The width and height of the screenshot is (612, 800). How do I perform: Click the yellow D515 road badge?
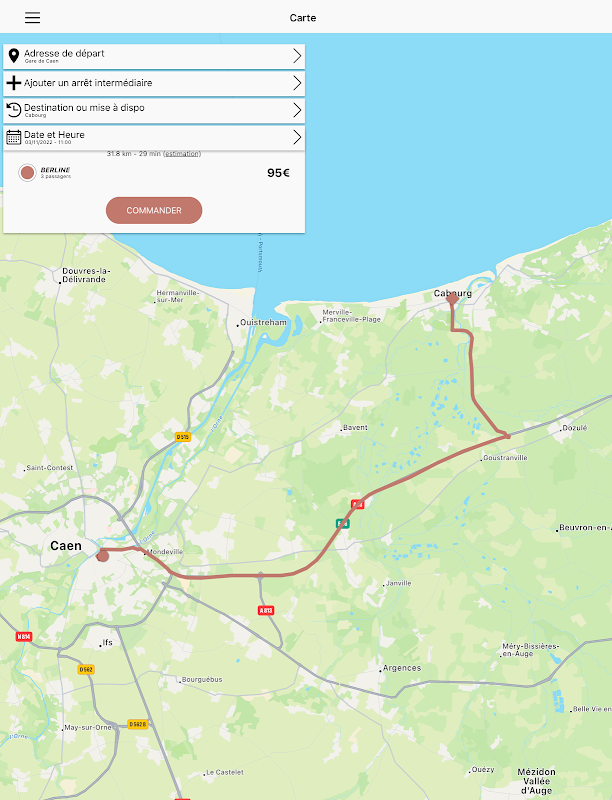coord(183,437)
